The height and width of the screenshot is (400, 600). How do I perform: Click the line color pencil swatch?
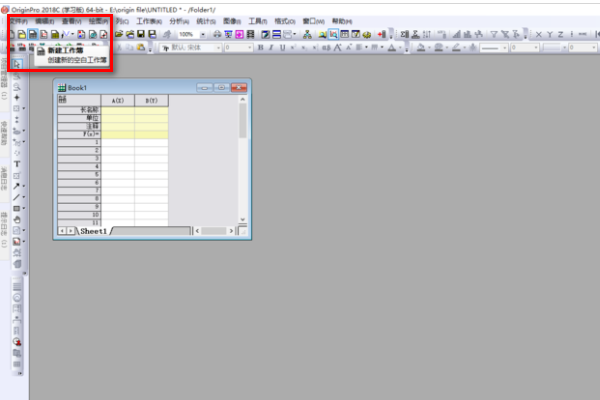(456, 48)
